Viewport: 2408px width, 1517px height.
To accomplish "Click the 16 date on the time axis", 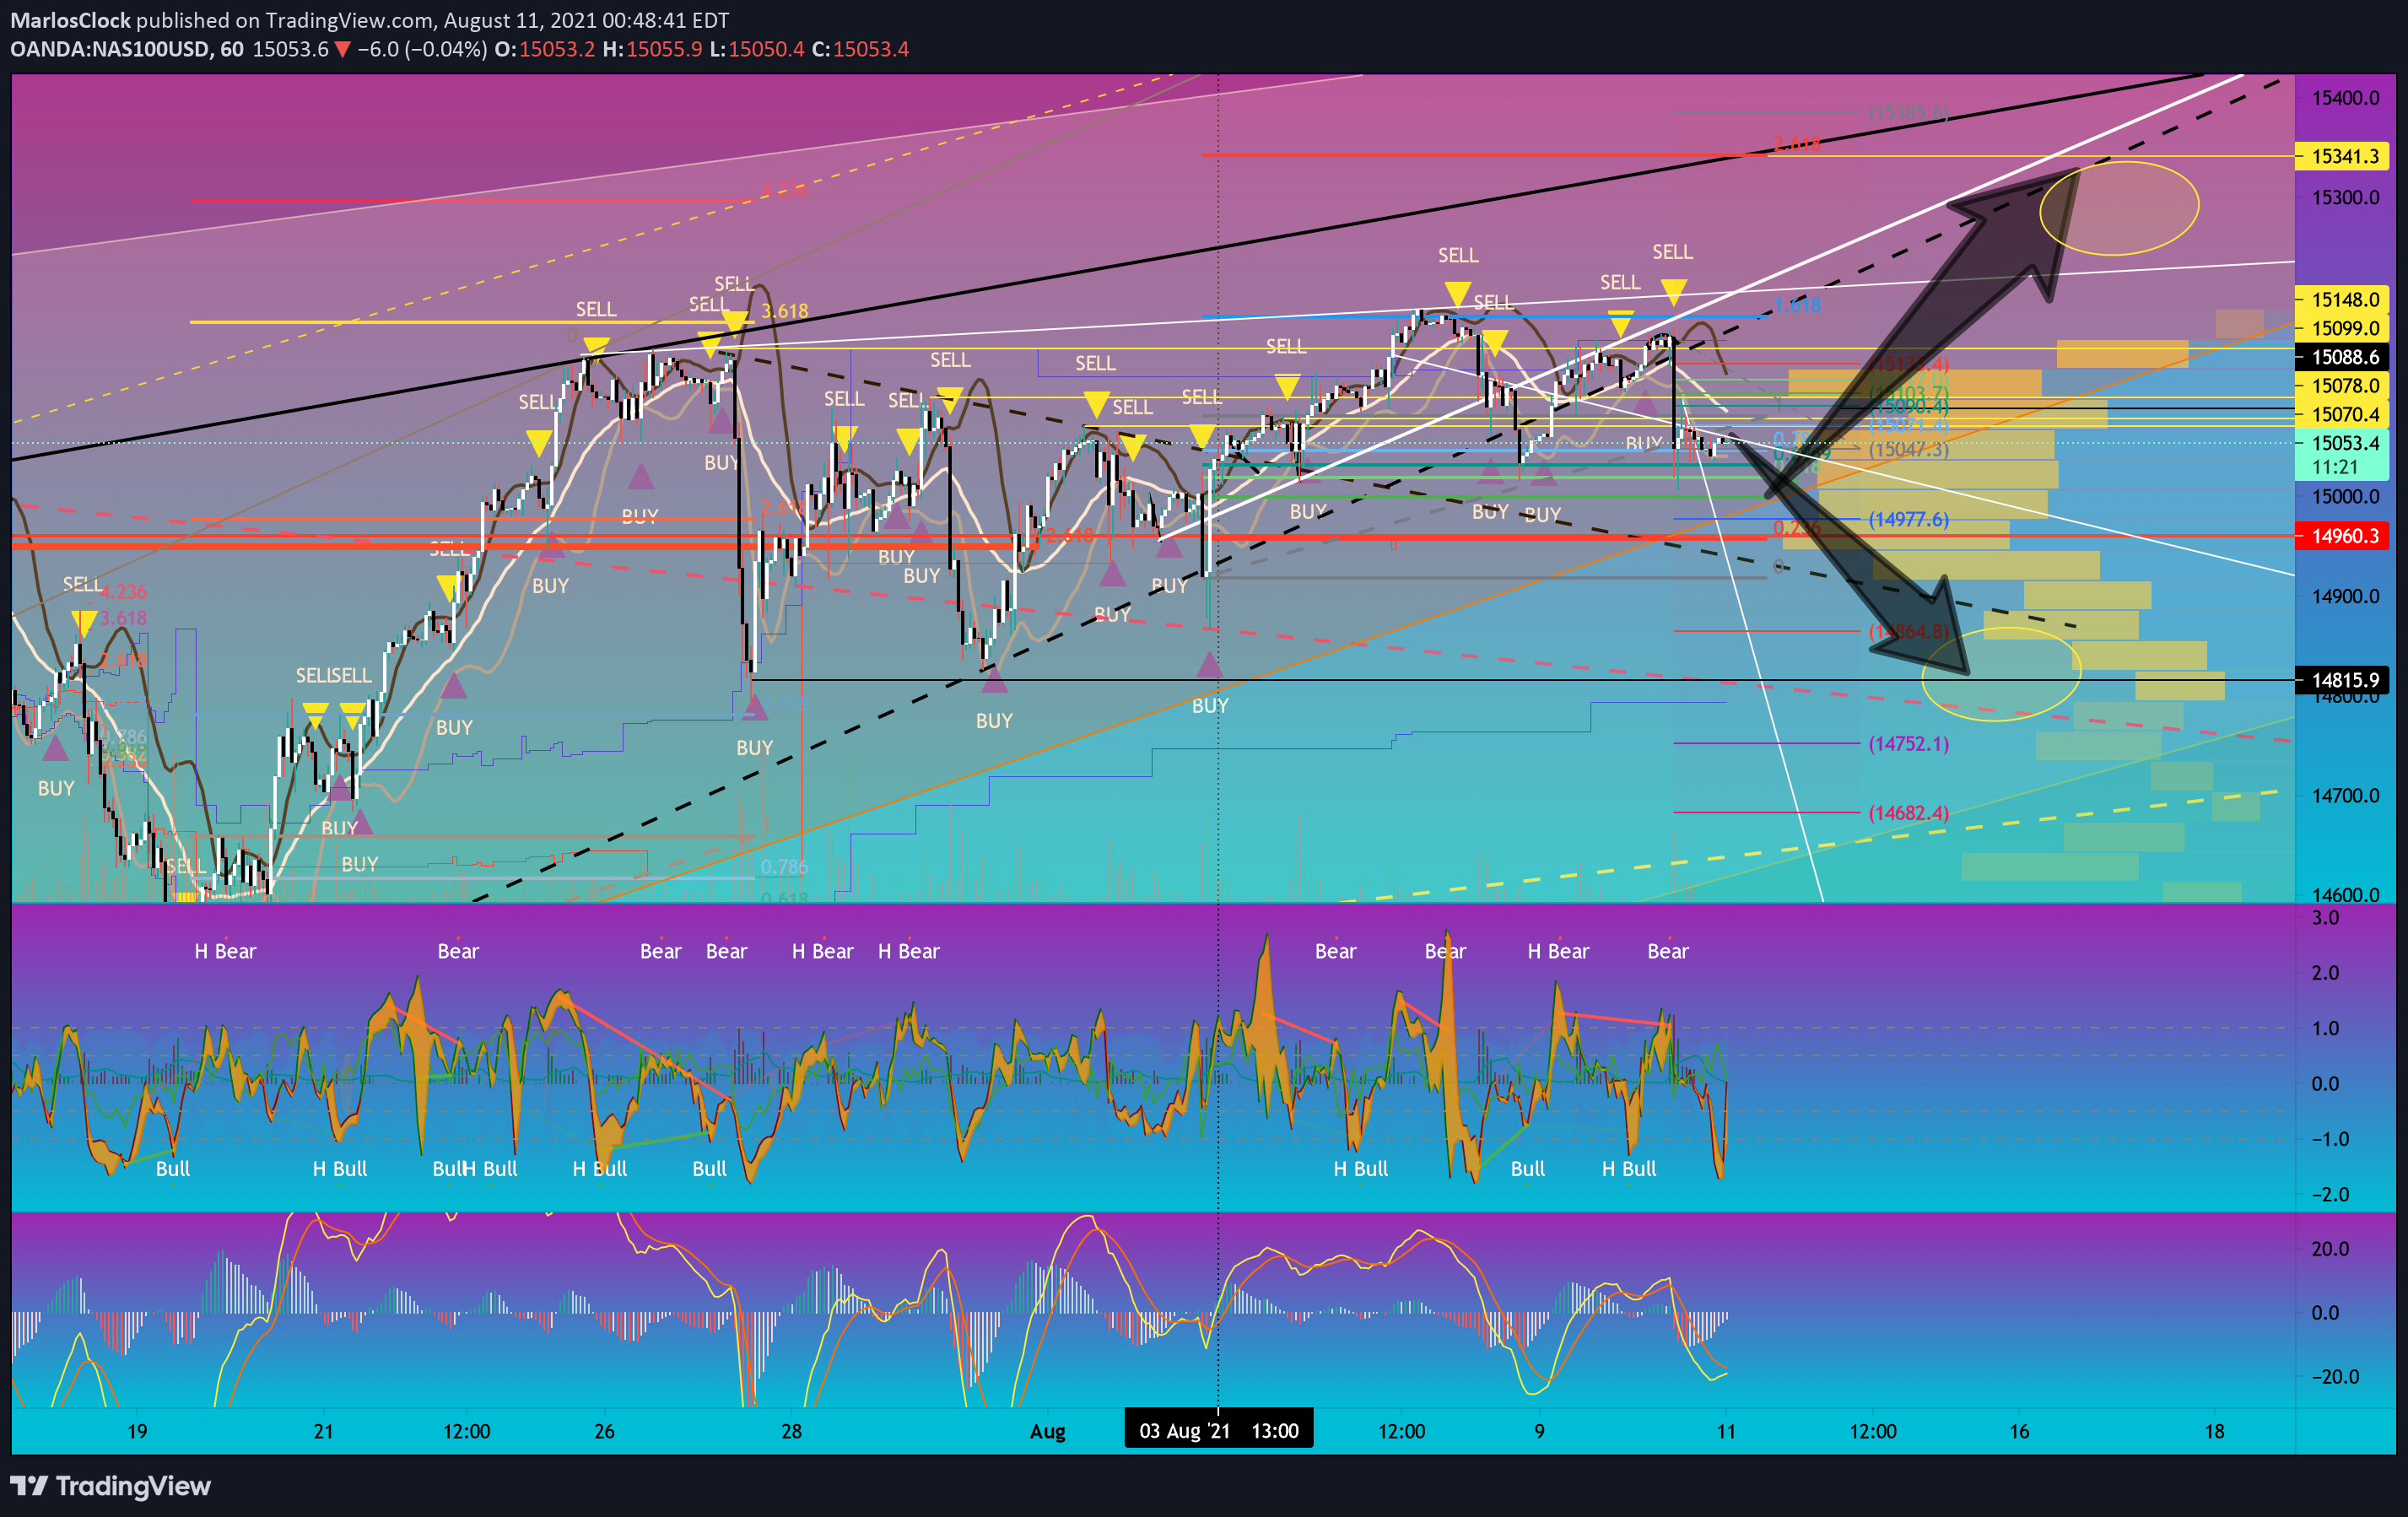I will 2019,1432.
